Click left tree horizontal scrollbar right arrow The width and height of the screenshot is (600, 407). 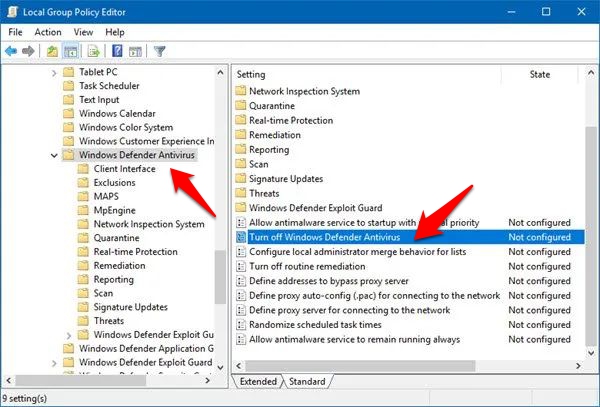pyautogui.click(x=208, y=381)
